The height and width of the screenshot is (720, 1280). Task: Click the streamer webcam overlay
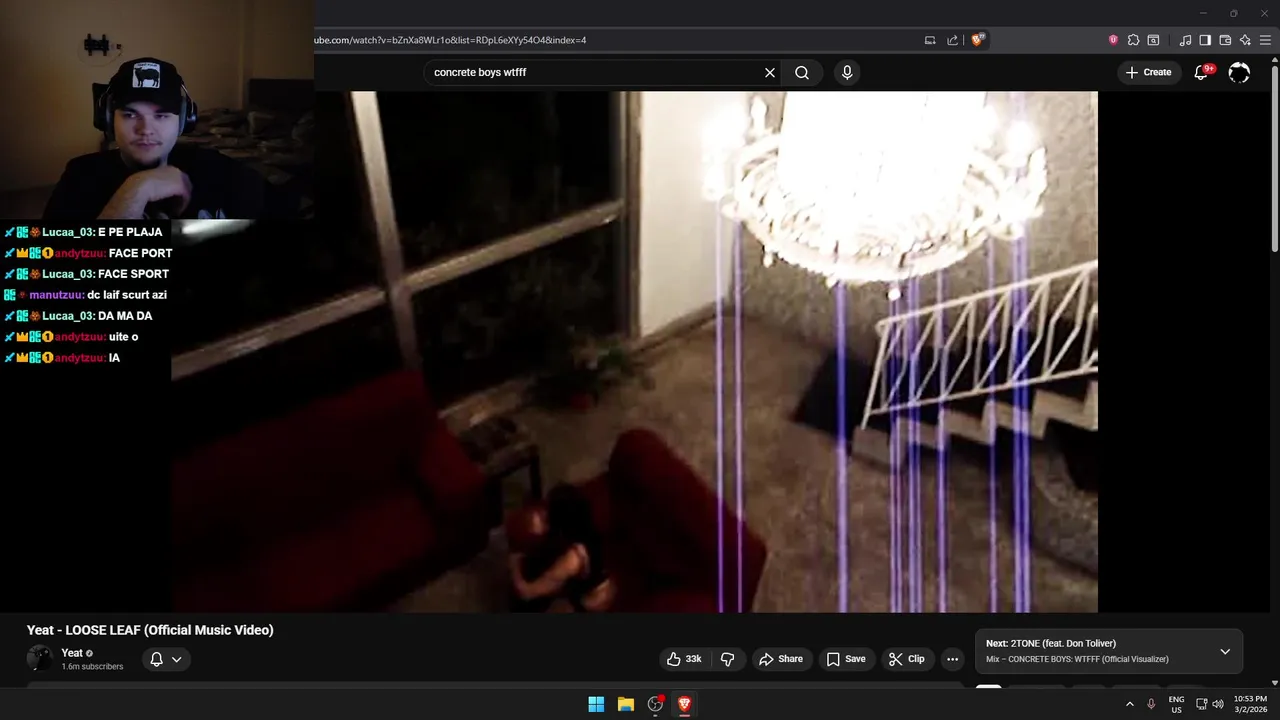(x=157, y=109)
